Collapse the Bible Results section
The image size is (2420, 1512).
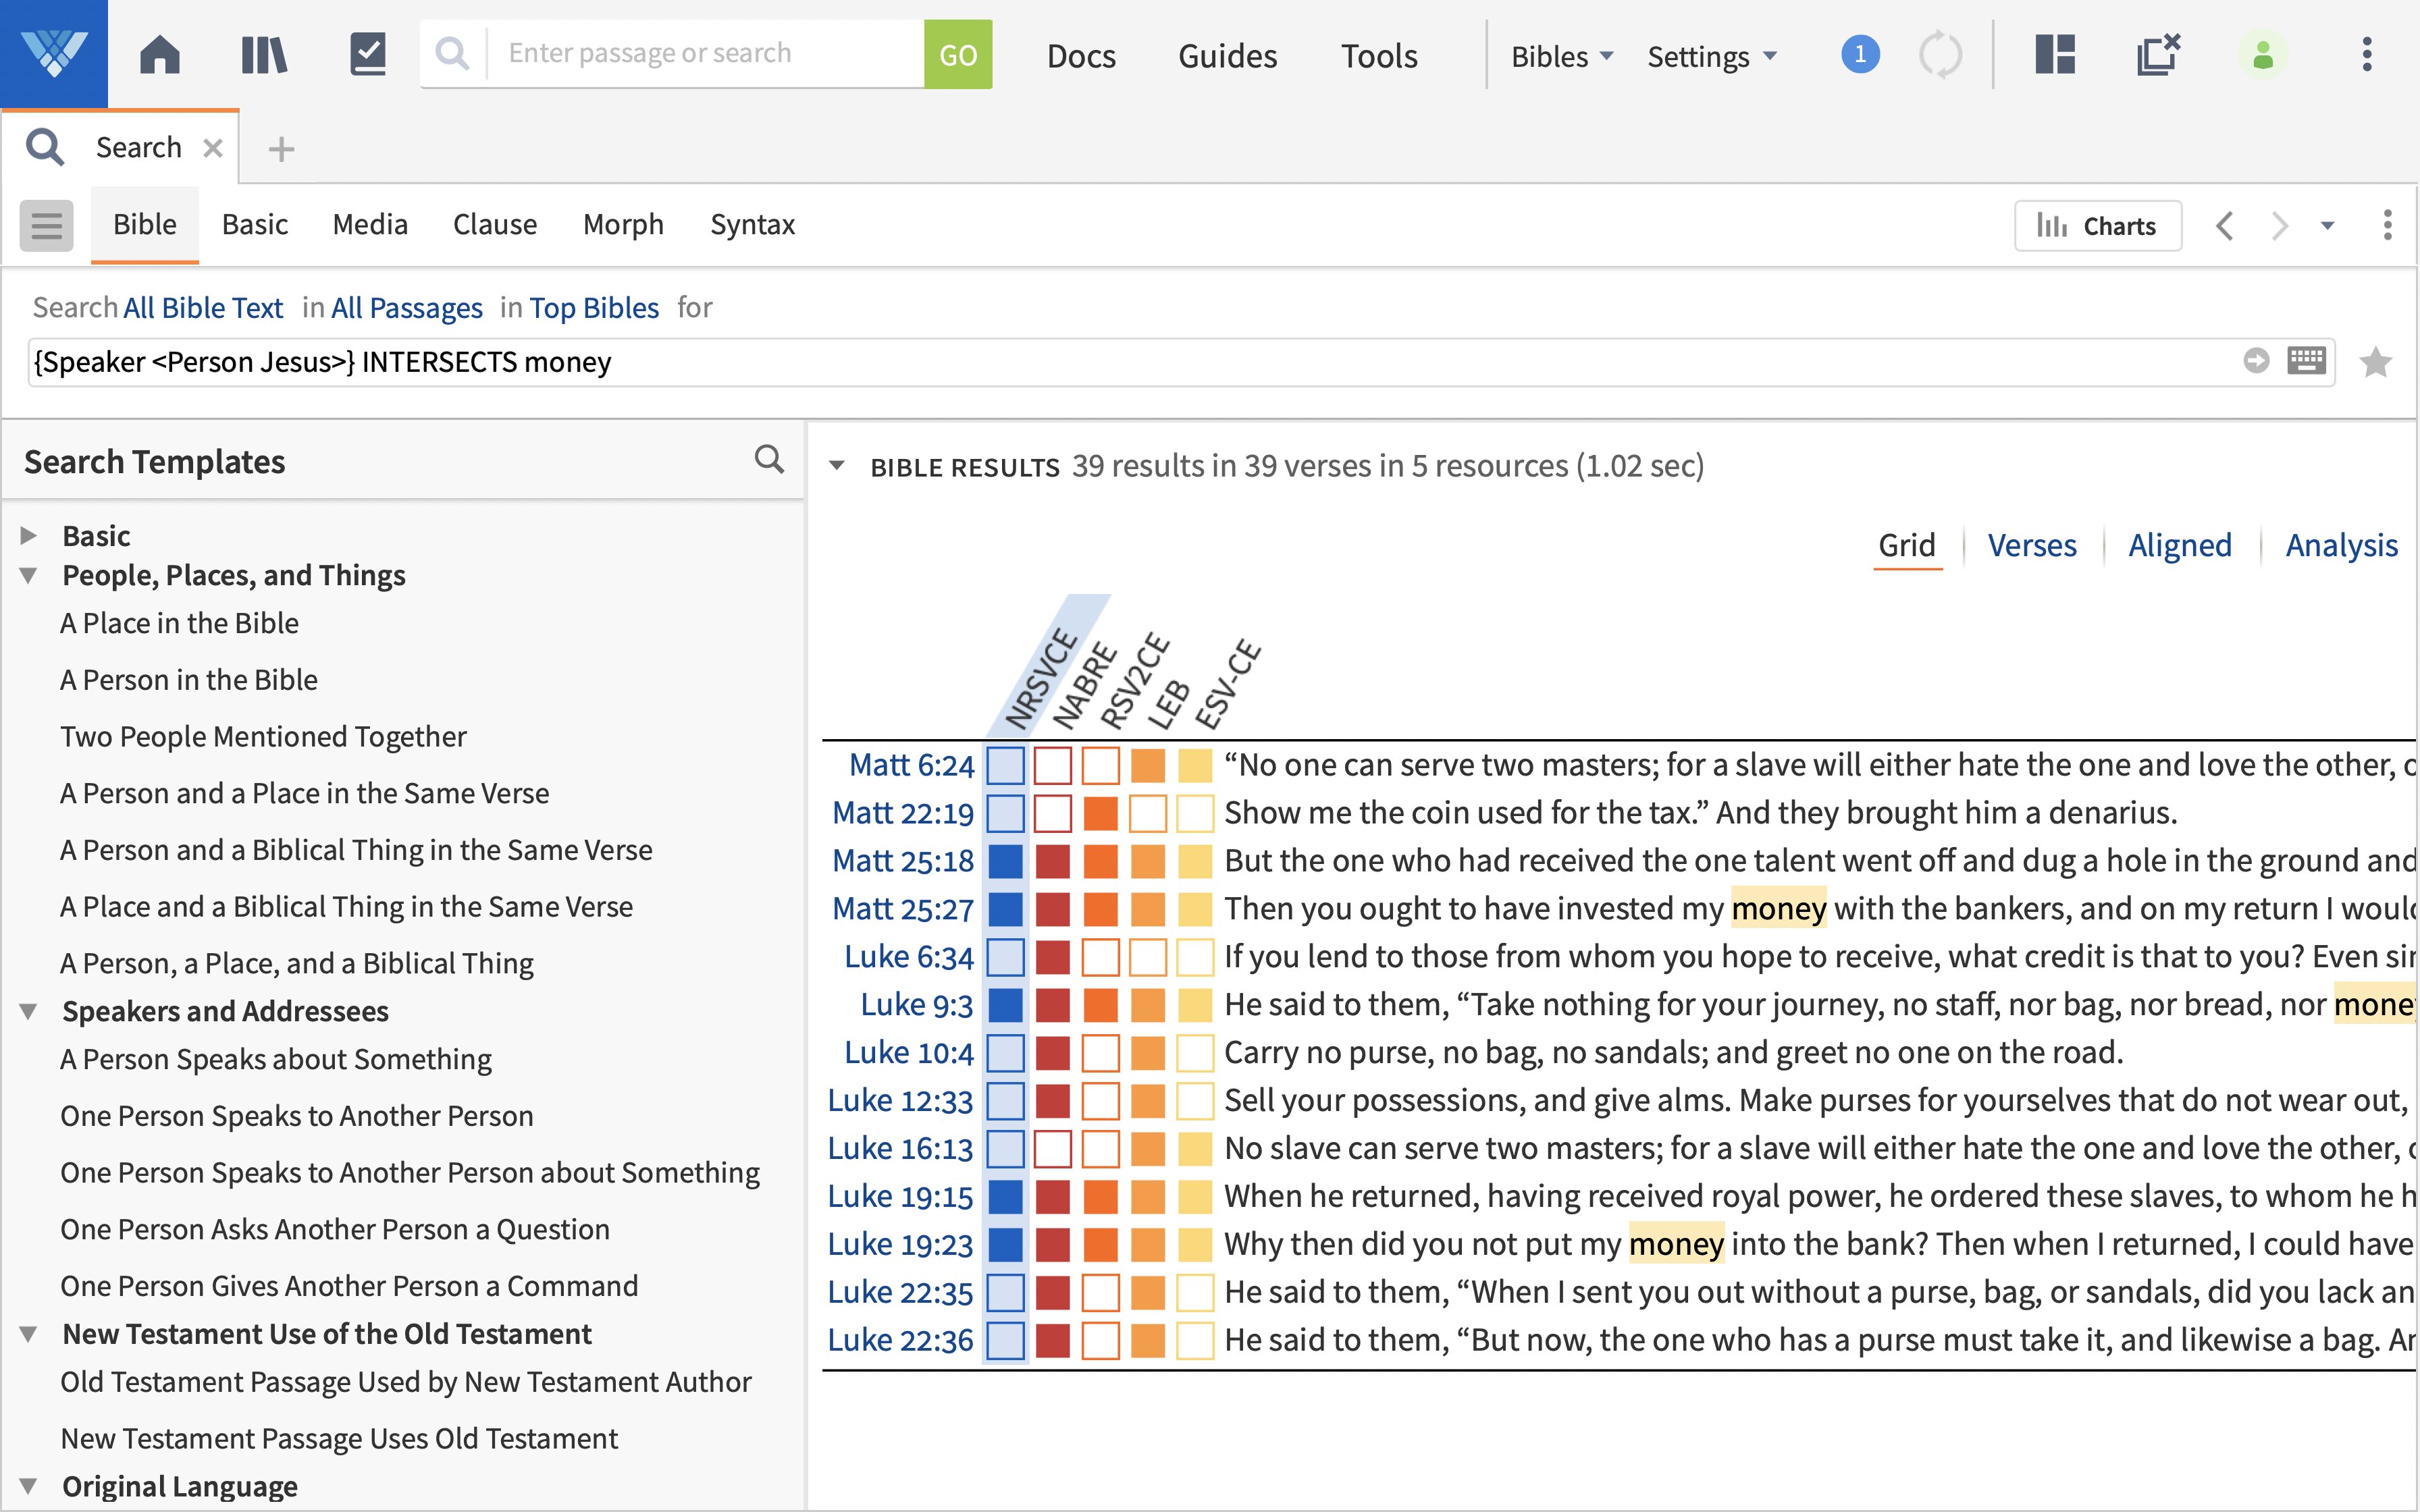838,466
